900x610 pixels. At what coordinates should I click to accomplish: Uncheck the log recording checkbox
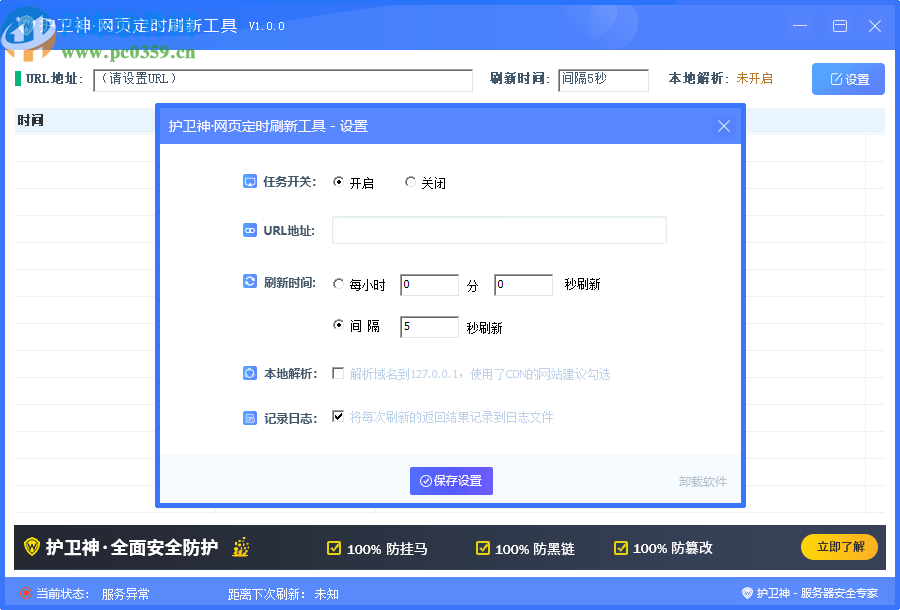pyautogui.click(x=339, y=418)
